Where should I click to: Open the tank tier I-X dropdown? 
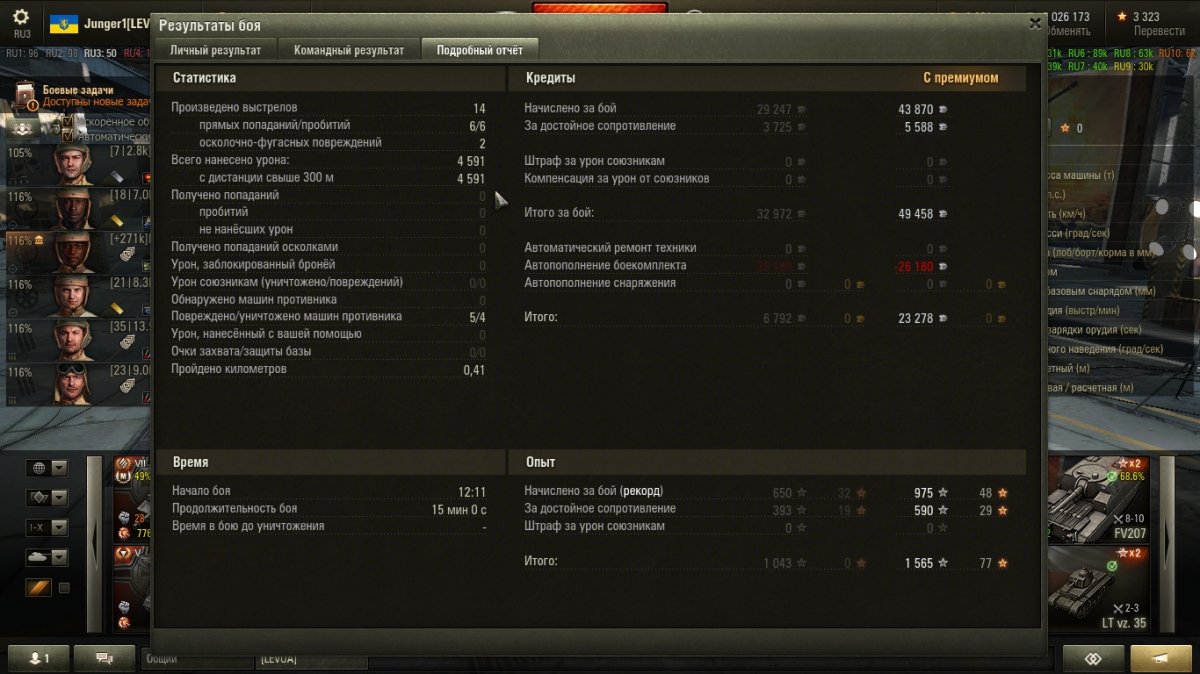(47, 527)
